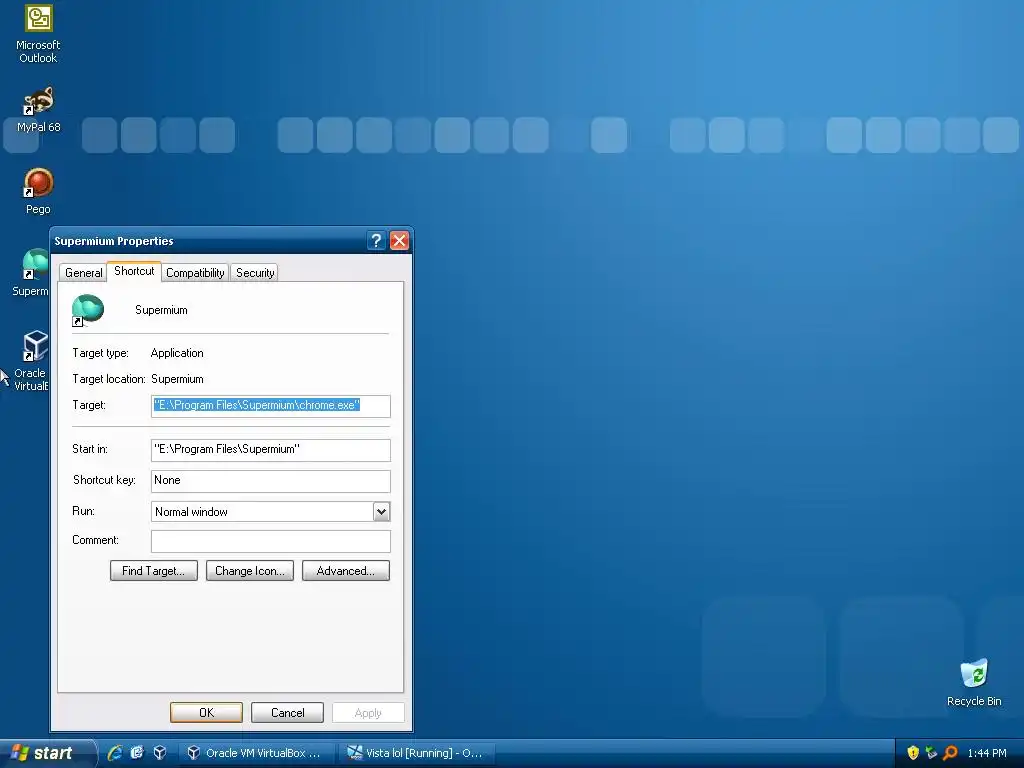
Task: Launch Internet Explorer from Quick Launch
Action: pos(114,753)
